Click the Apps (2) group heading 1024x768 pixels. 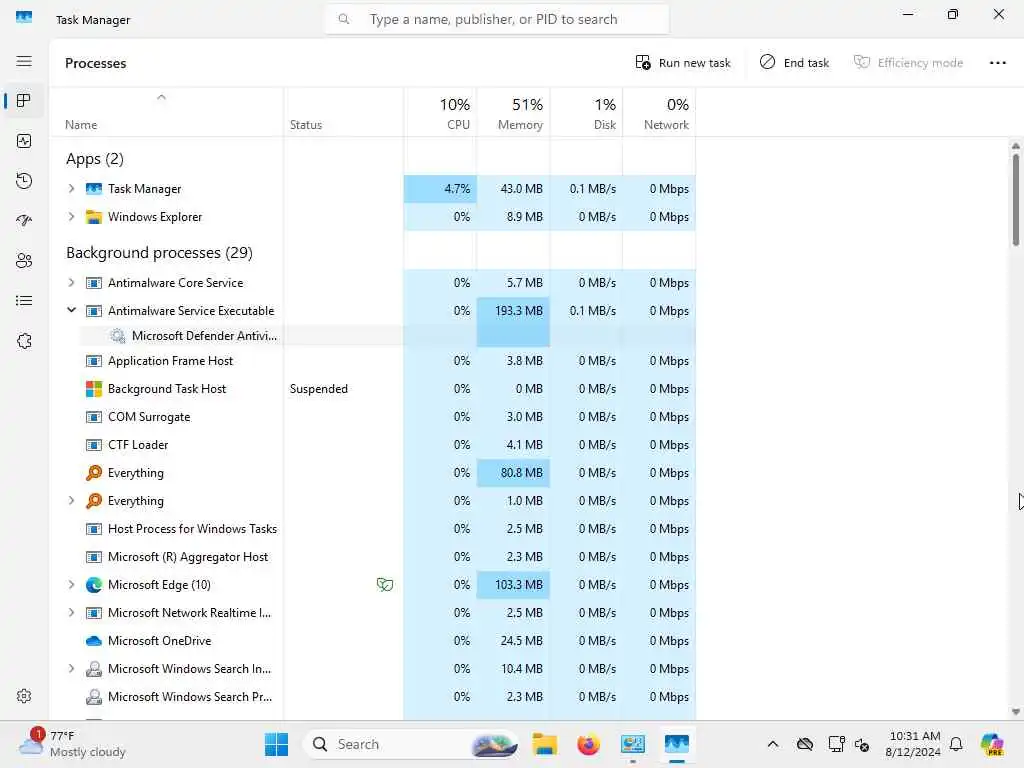pyautogui.click(x=95, y=159)
